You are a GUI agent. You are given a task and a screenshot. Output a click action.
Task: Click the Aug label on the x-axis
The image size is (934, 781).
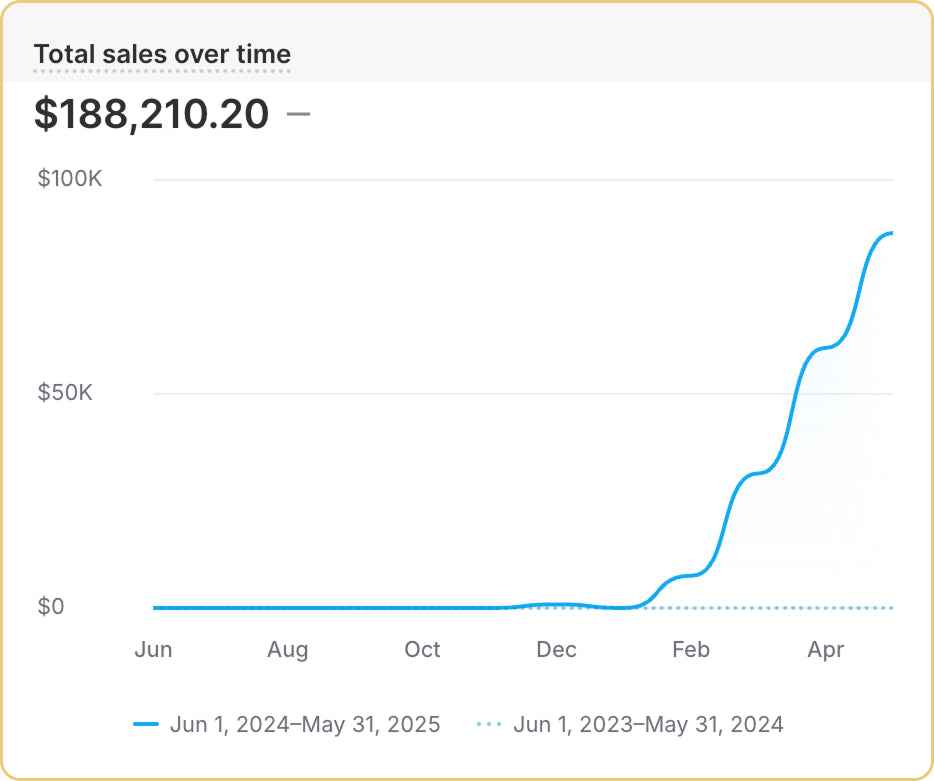click(x=287, y=649)
